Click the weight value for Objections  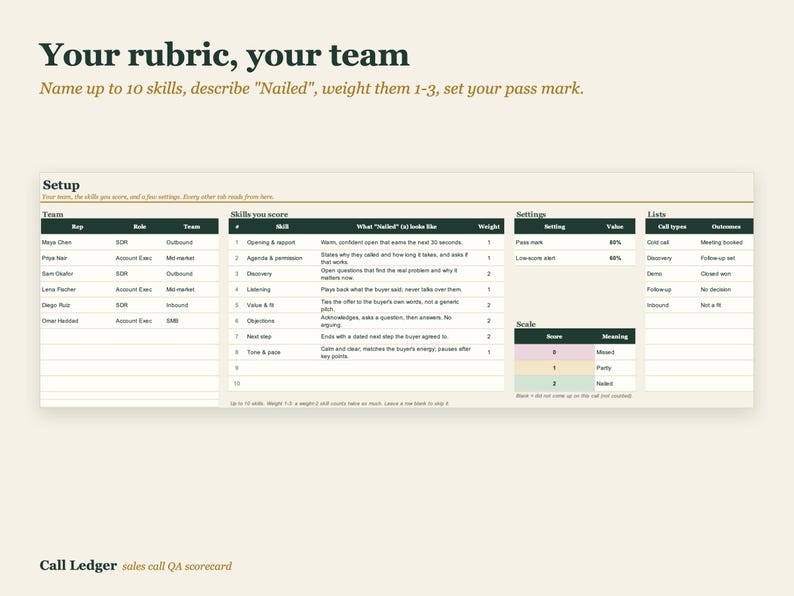coord(489,321)
